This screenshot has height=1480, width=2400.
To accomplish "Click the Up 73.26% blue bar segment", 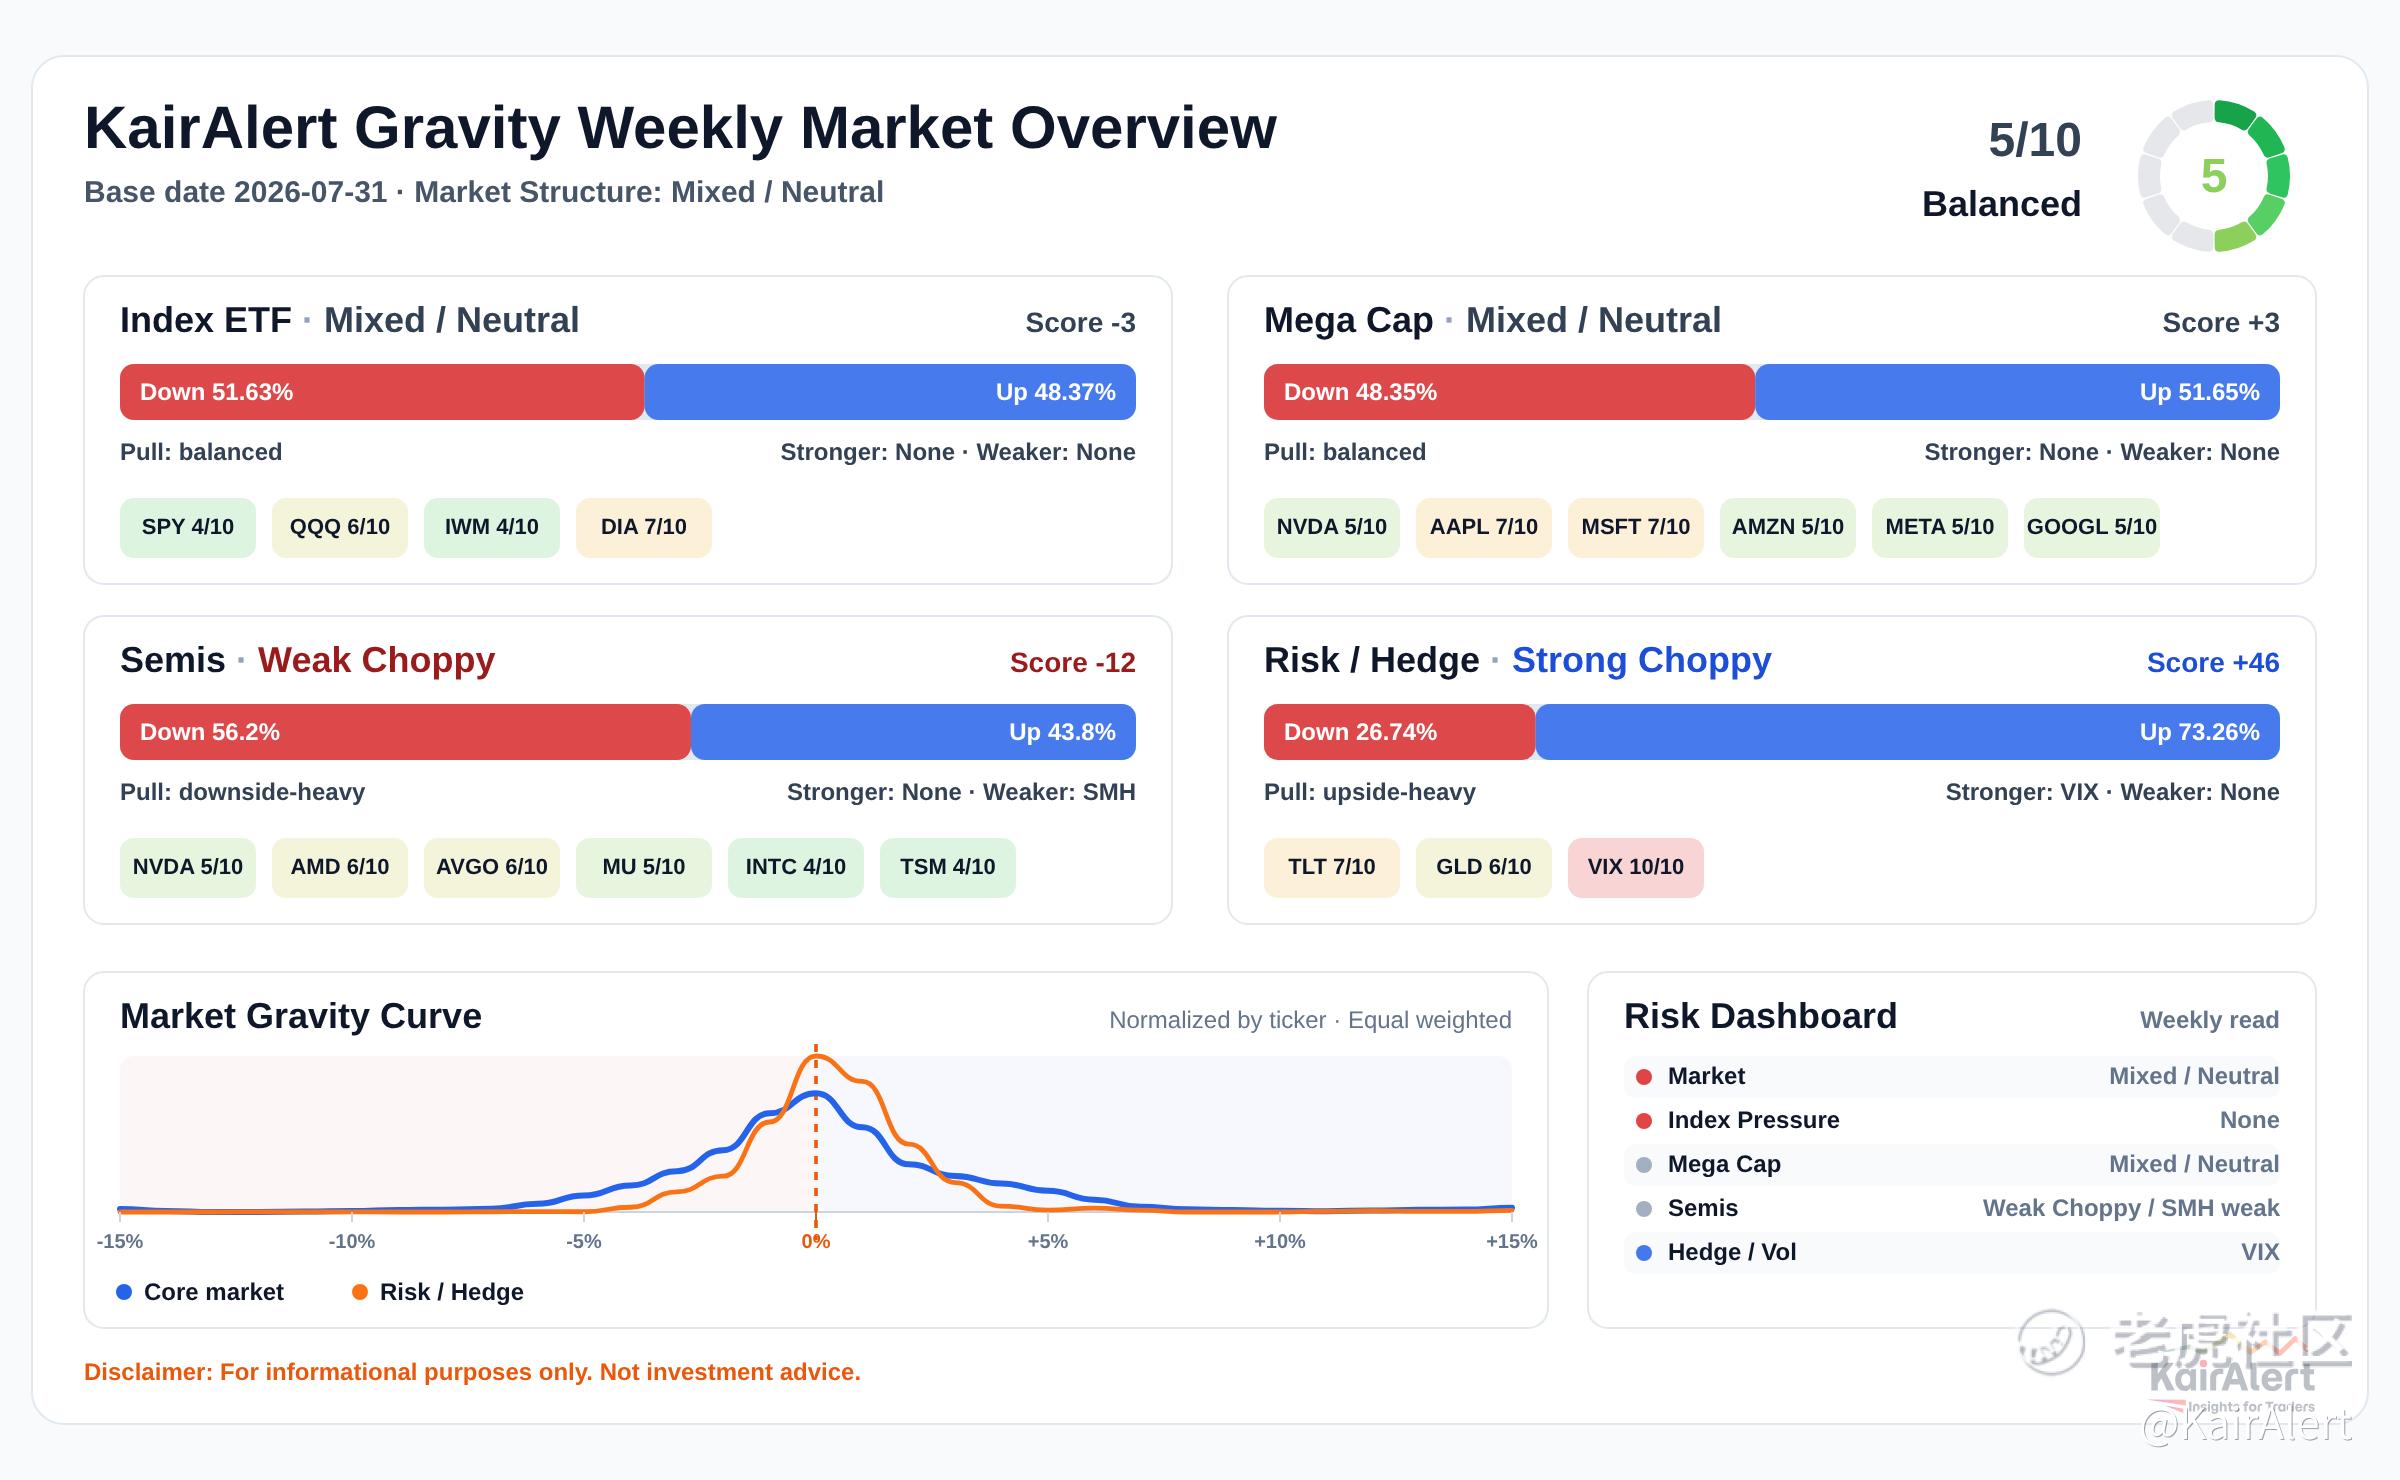I will pos(1908,732).
